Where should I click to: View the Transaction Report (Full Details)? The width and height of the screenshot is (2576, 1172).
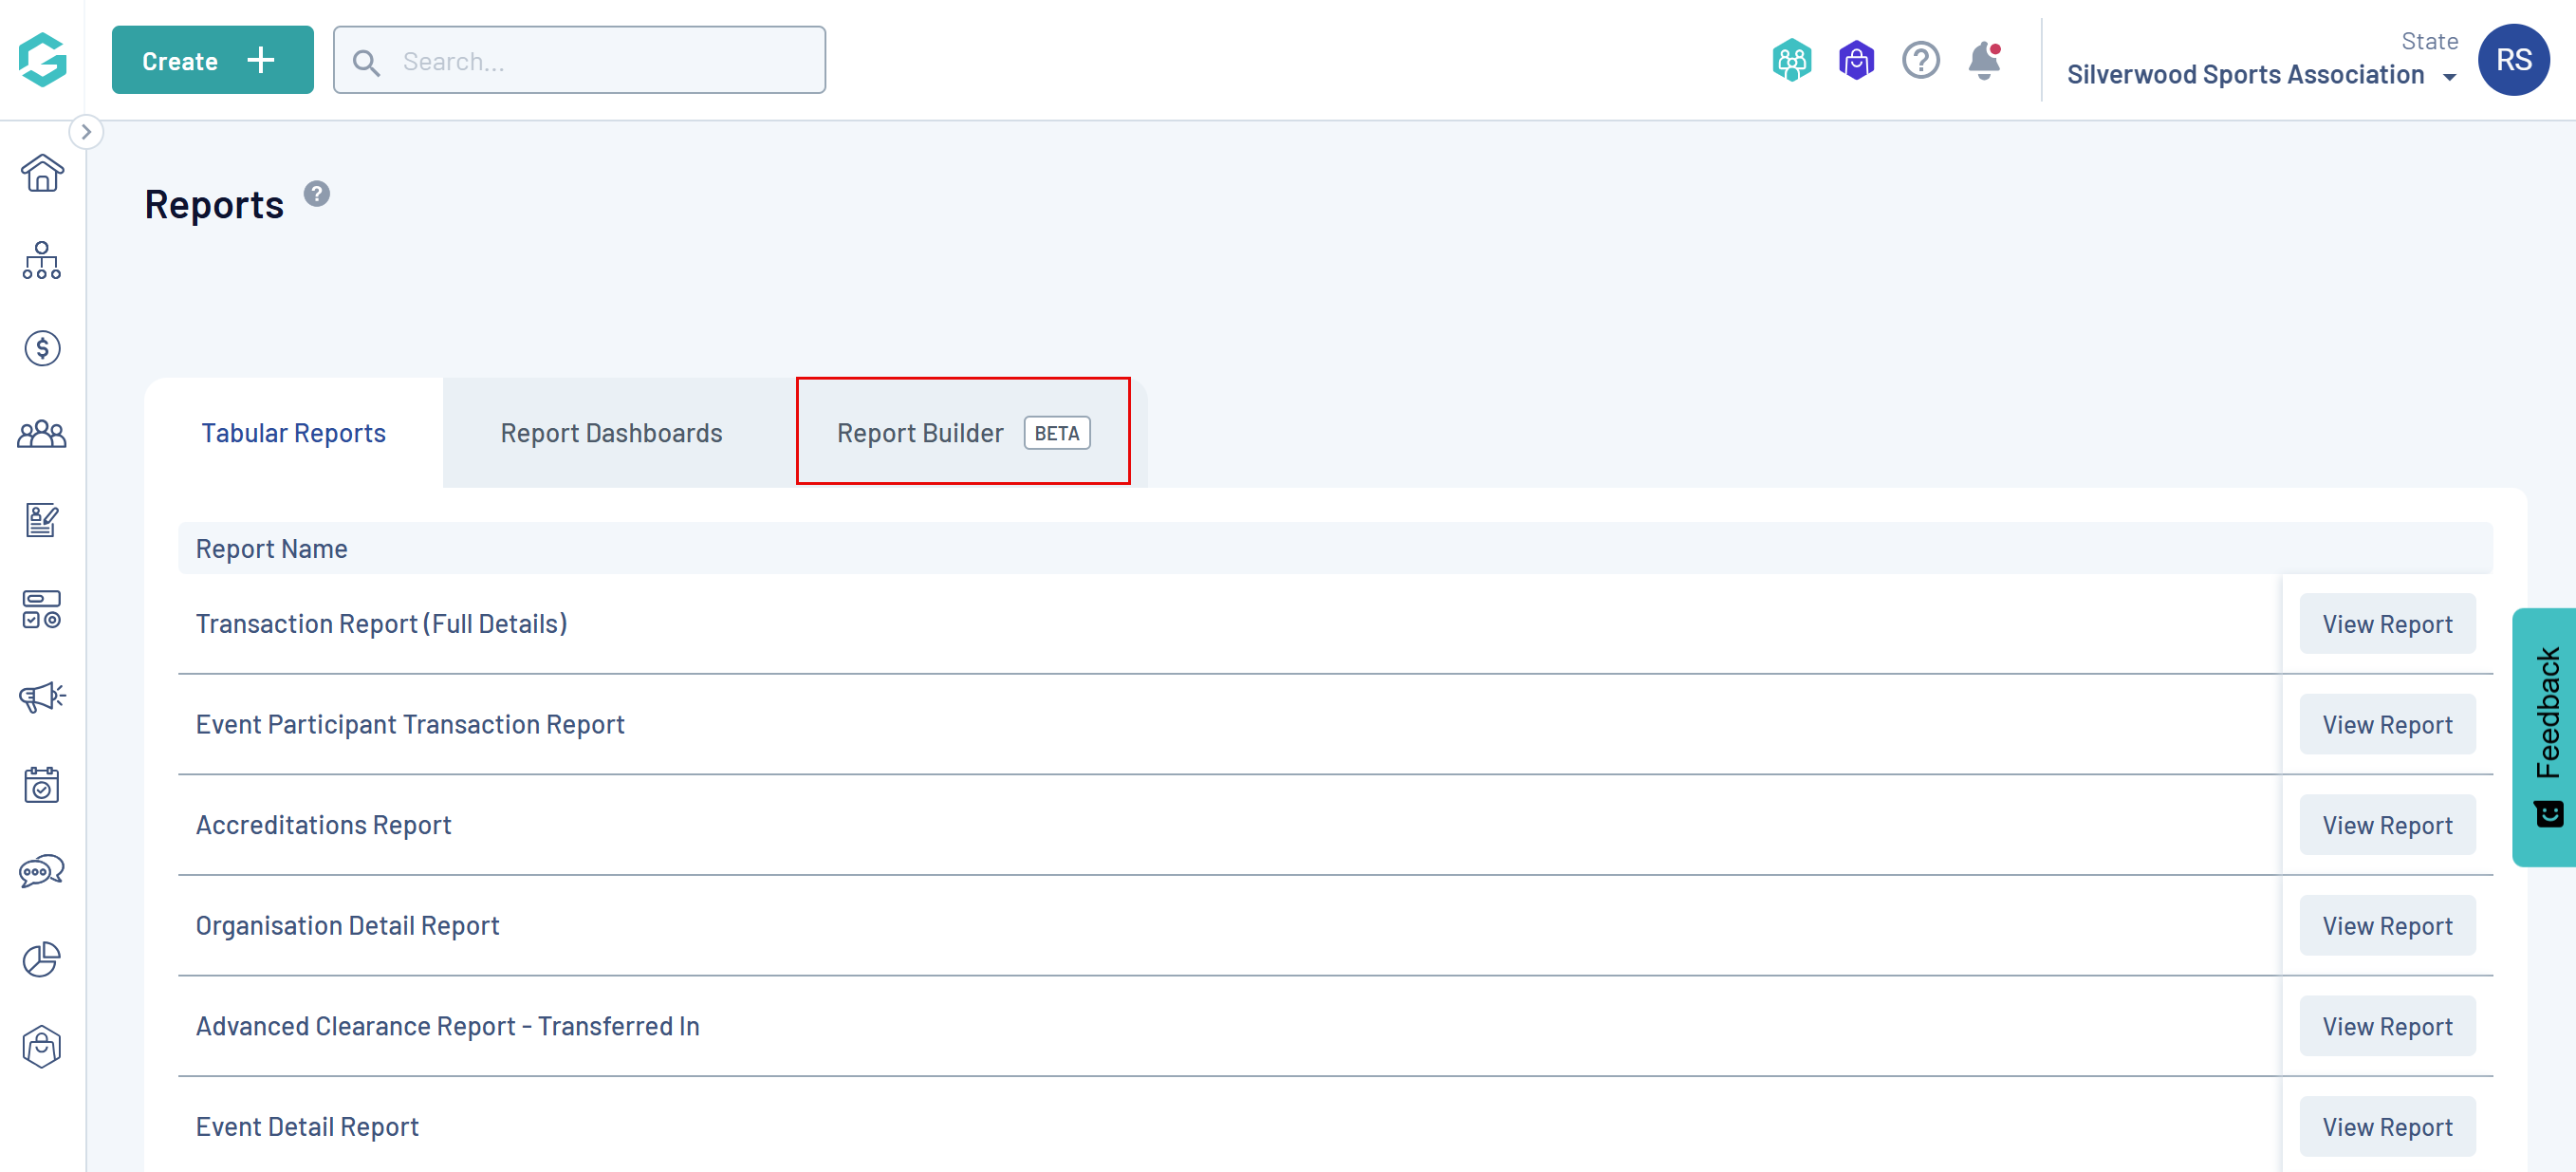[x=2386, y=624]
